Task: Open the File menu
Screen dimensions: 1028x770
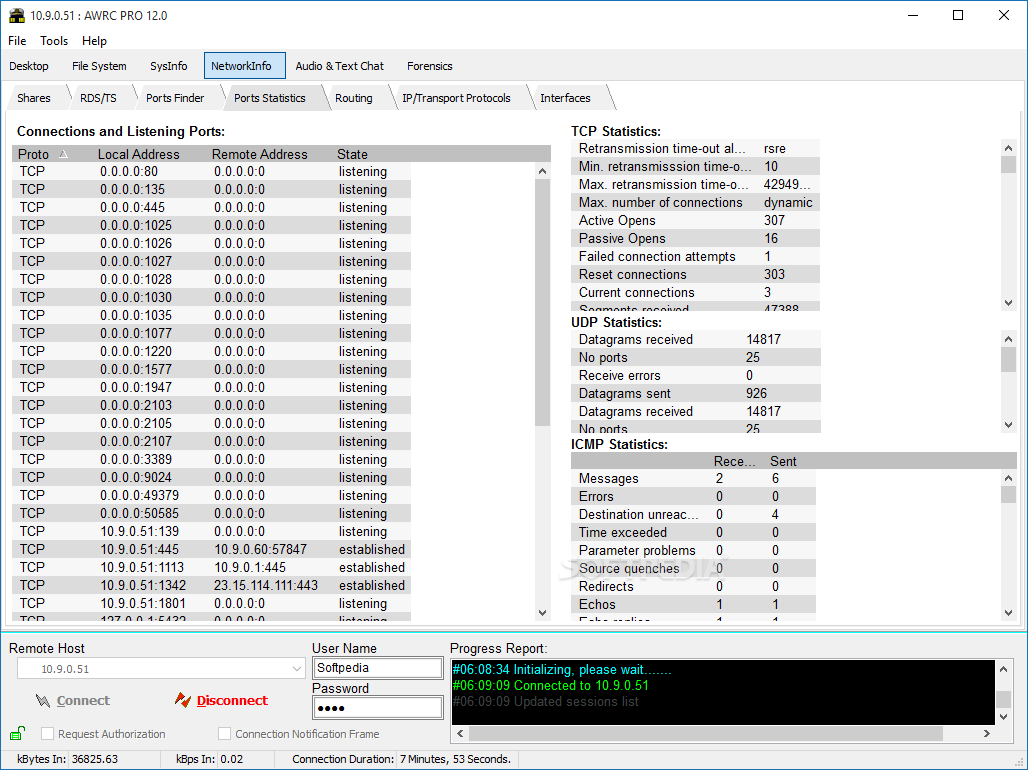Action: 17,41
